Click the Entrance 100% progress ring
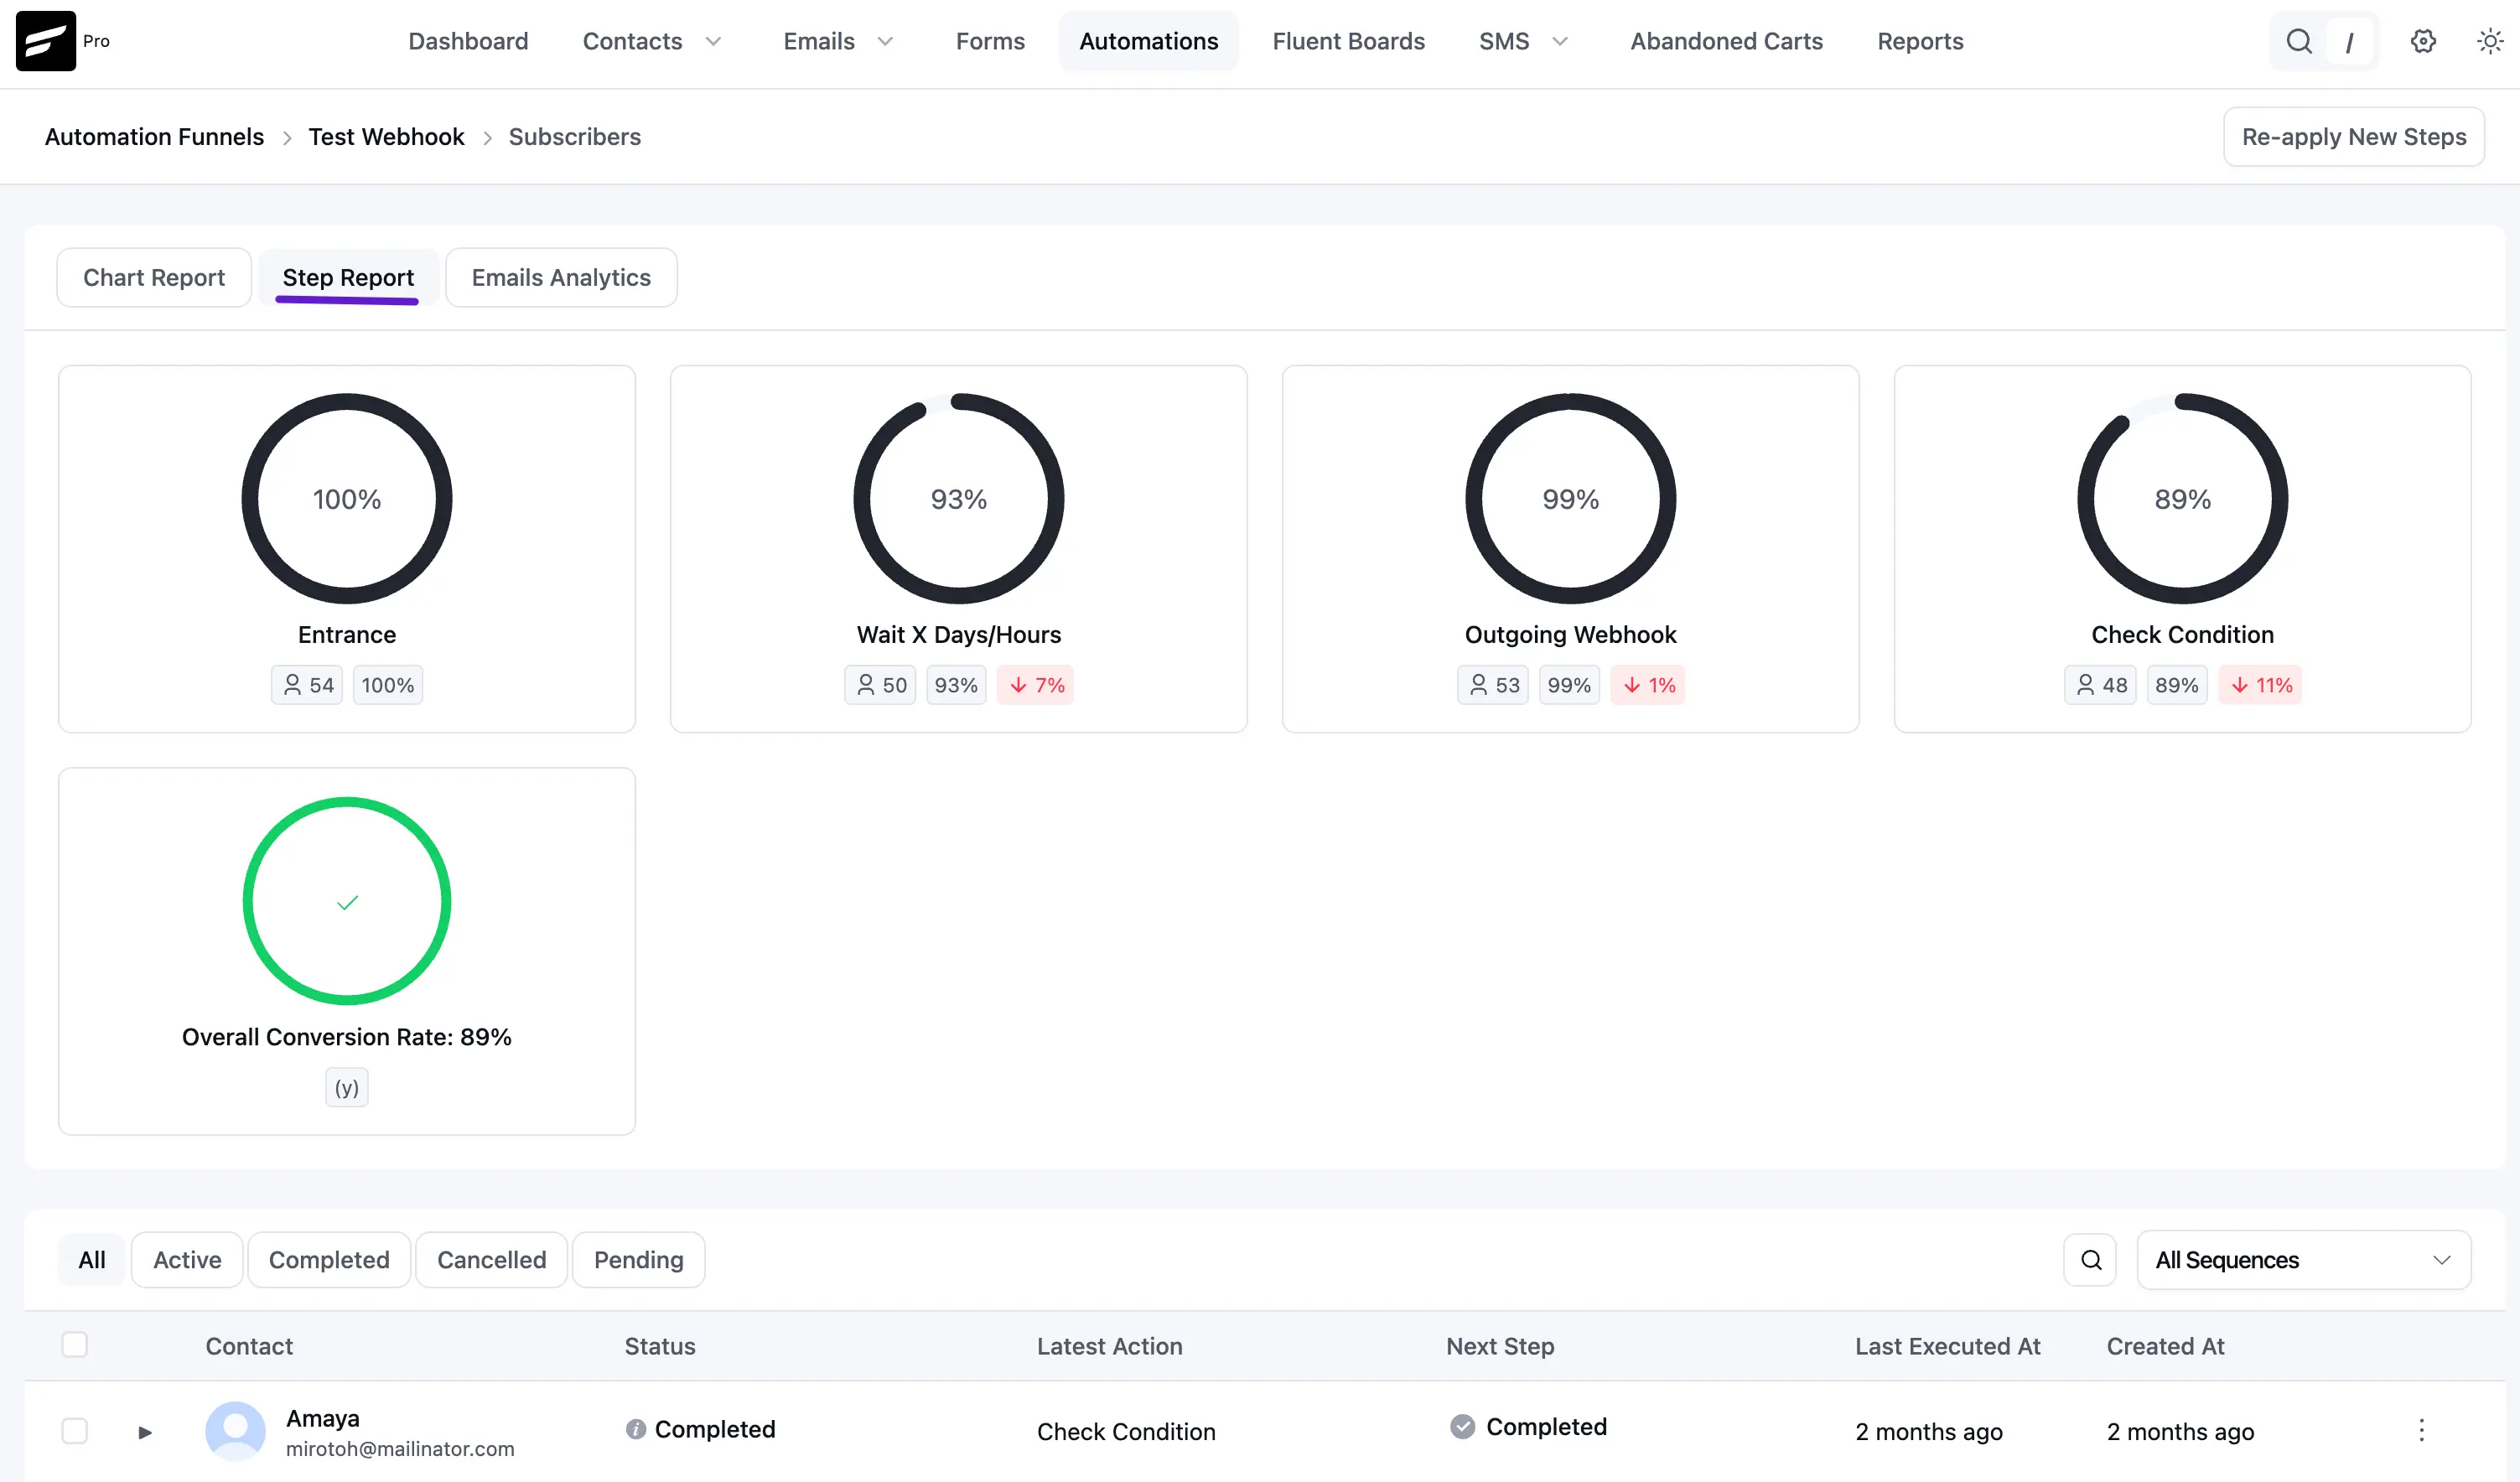 click(x=347, y=498)
